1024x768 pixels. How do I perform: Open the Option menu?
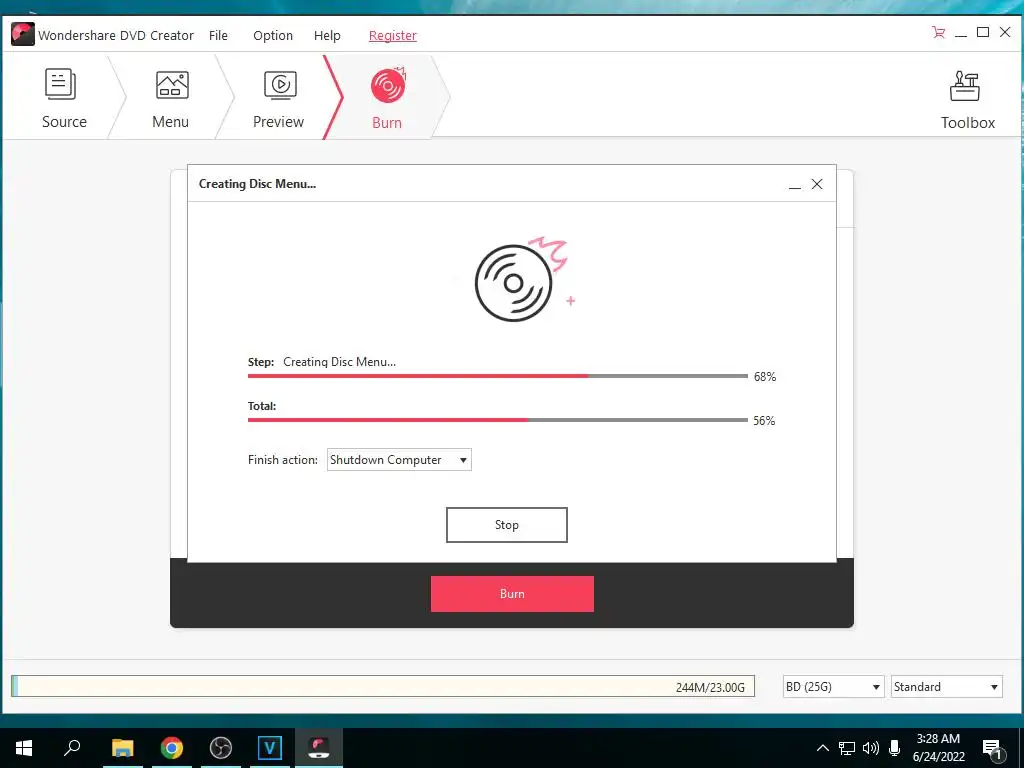[x=273, y=35]
